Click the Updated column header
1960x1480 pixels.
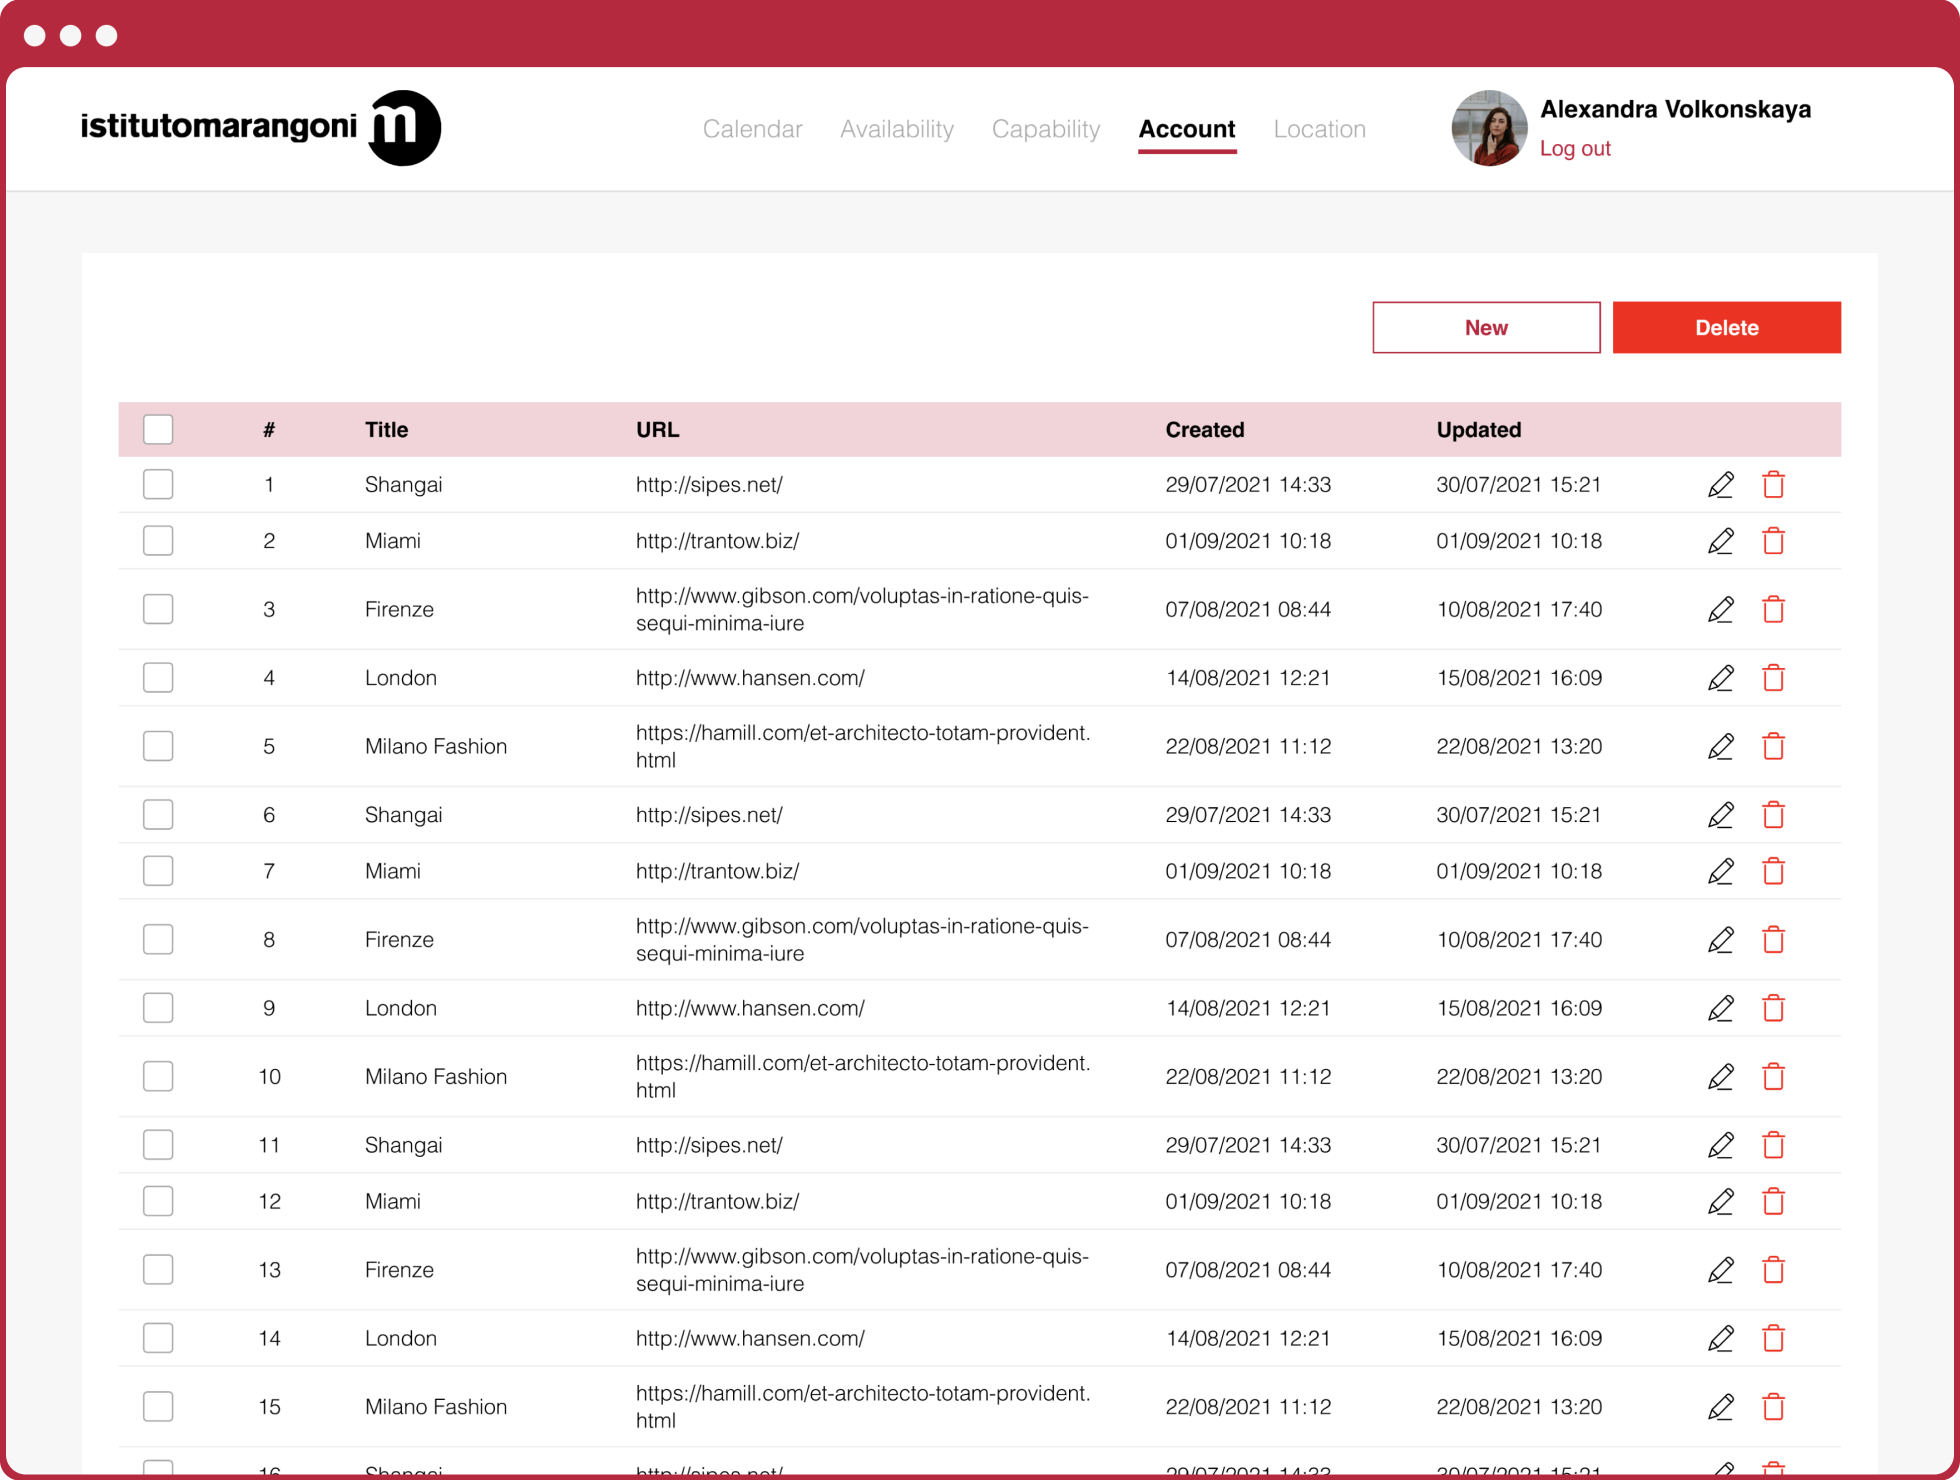coord(1479,430)
